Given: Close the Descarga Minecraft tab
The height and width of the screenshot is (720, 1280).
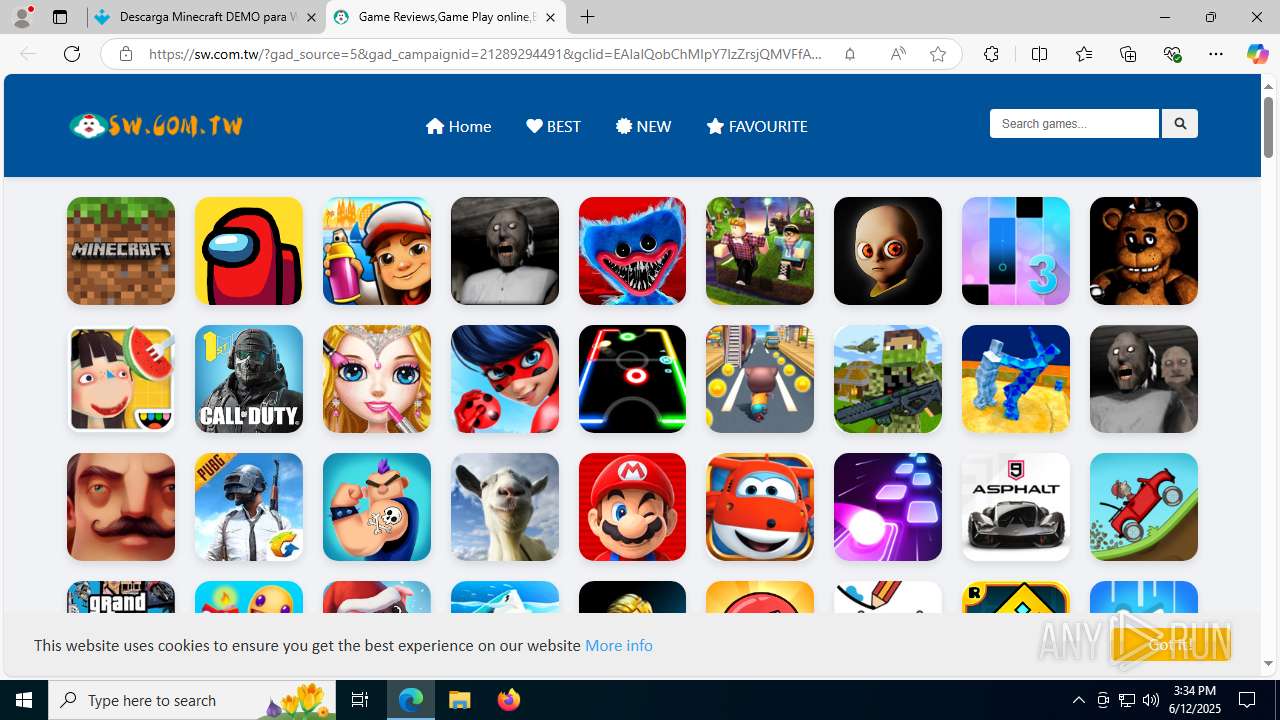Looking at the screenshot, I should [310, 17].
